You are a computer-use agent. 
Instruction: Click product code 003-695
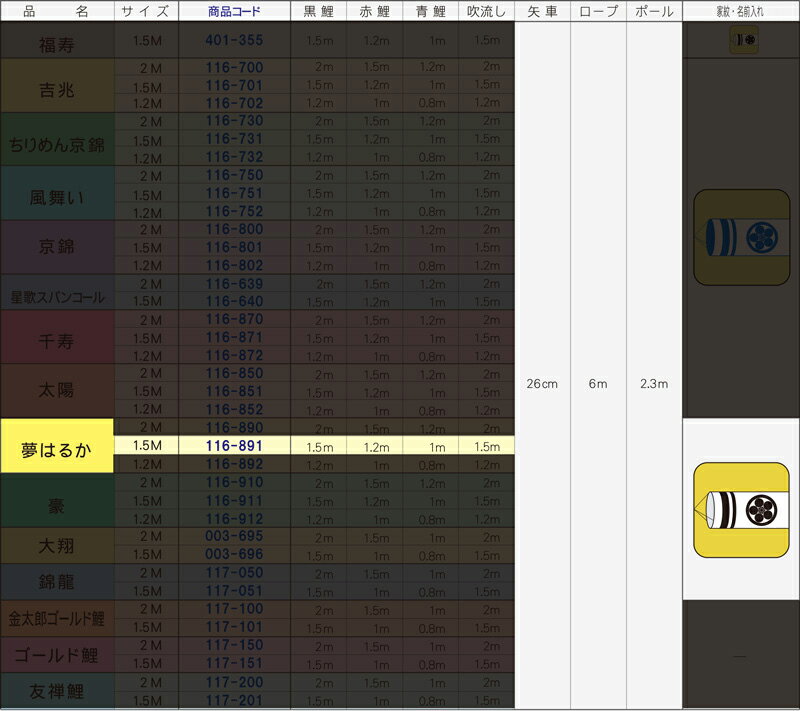tap(234, 537)
